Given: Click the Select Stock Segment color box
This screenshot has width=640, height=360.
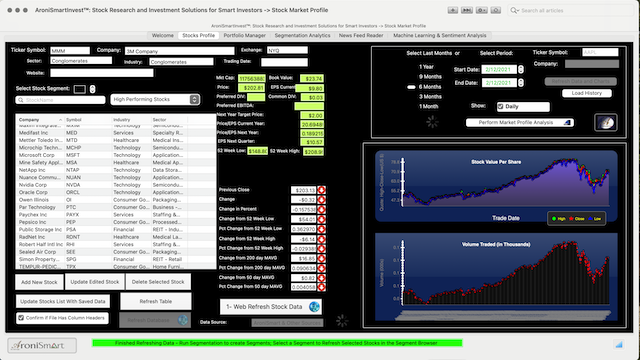Looking at the screenshot, I should tap(80, 89).
